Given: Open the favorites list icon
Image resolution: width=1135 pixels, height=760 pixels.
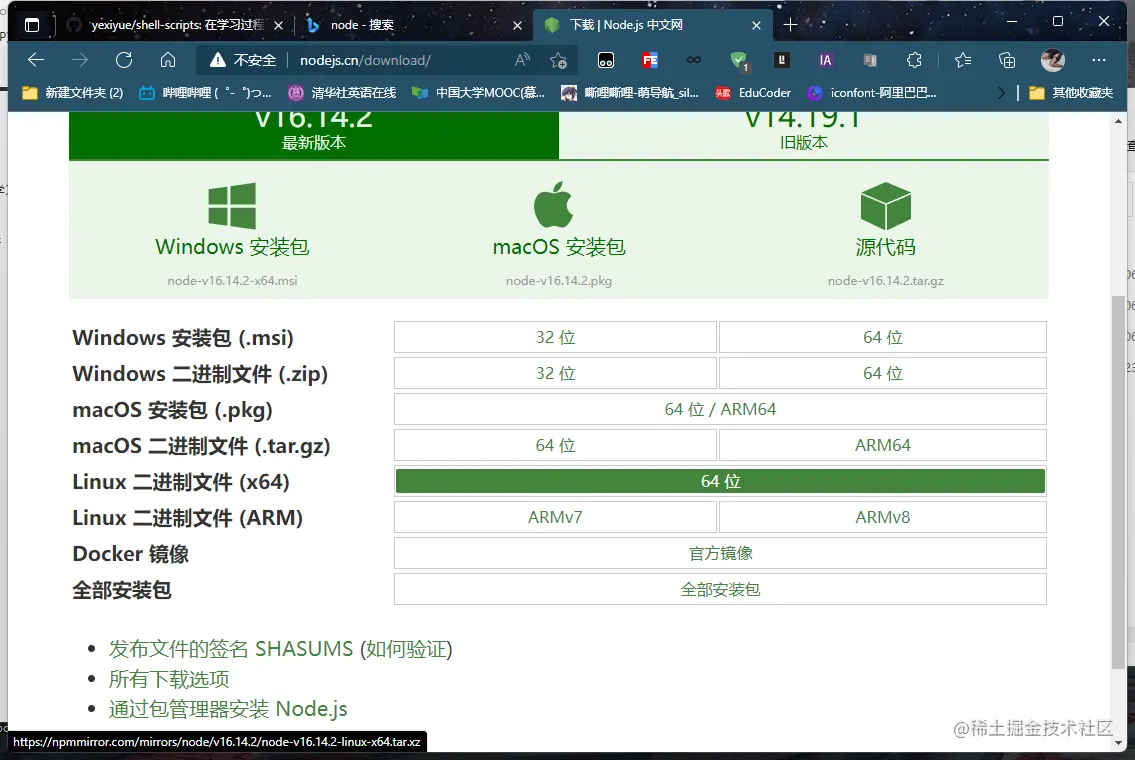Looking at the screenshot, I should tap(963, 60).
